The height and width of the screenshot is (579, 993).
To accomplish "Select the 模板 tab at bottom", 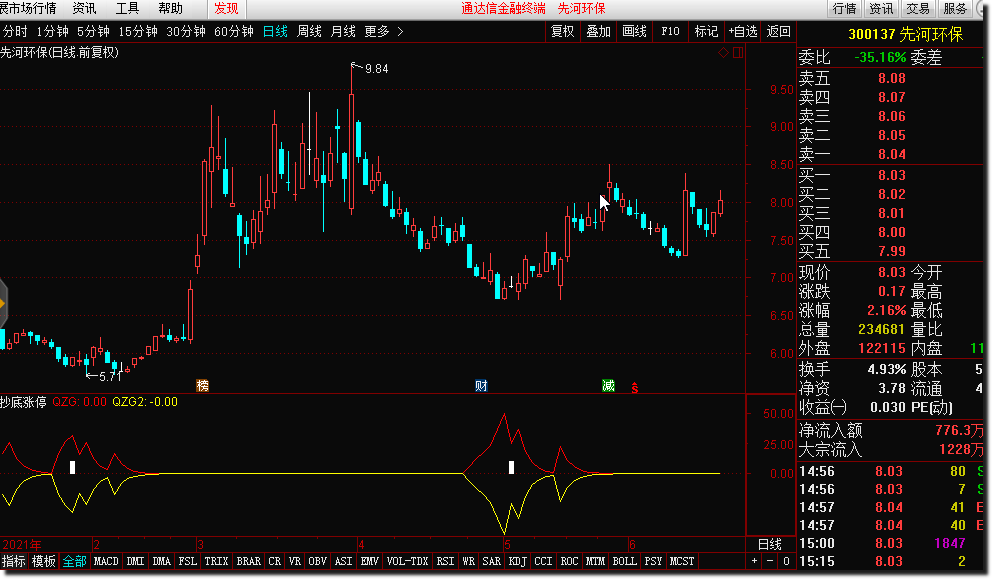I will (x=44, y=561).
